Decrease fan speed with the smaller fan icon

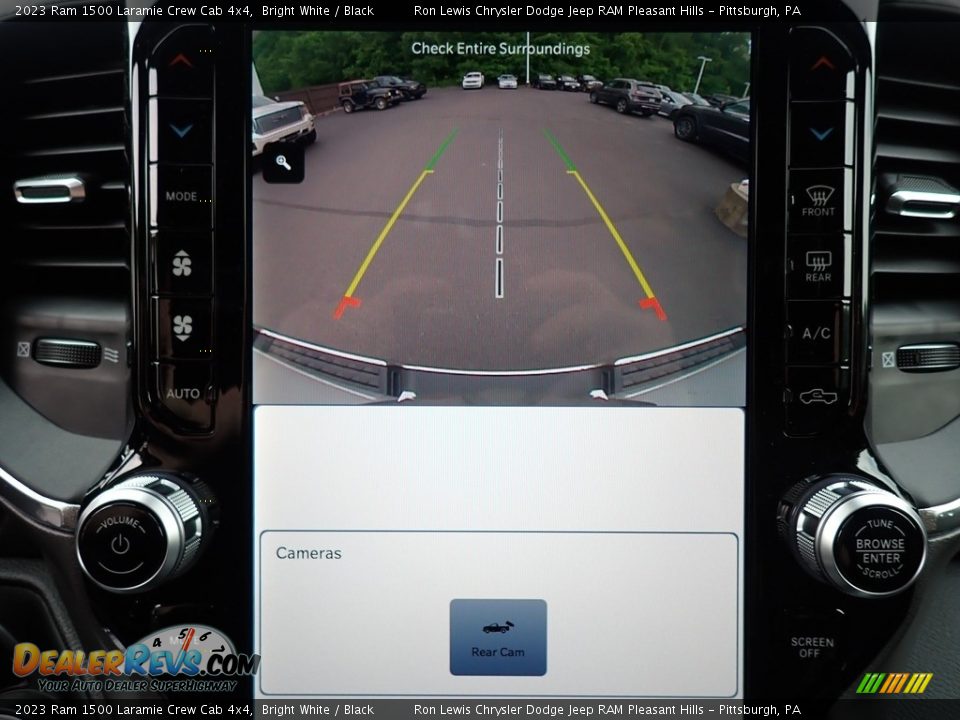(x=182, y=327)
